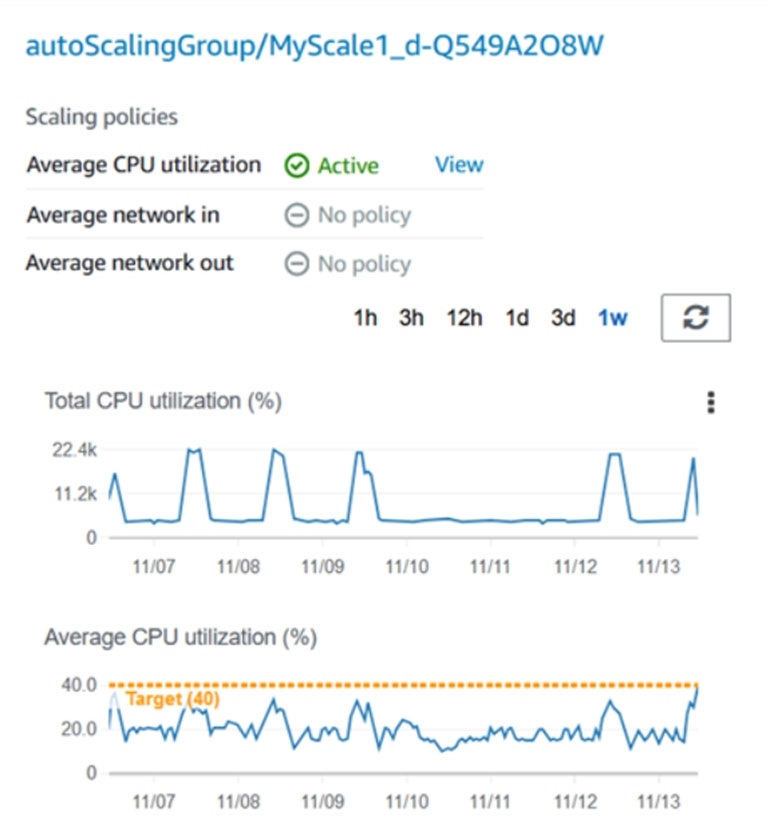Click the 11/09 marker on Total CPU chart
The image size is (770, 839).
click(x=323, y=566)
